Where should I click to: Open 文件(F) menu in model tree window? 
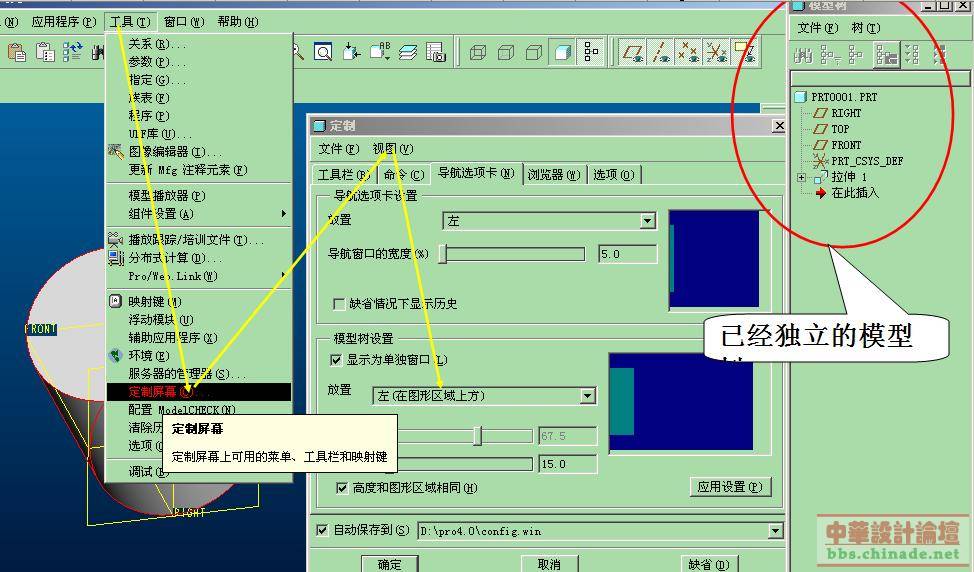point(817,28)
